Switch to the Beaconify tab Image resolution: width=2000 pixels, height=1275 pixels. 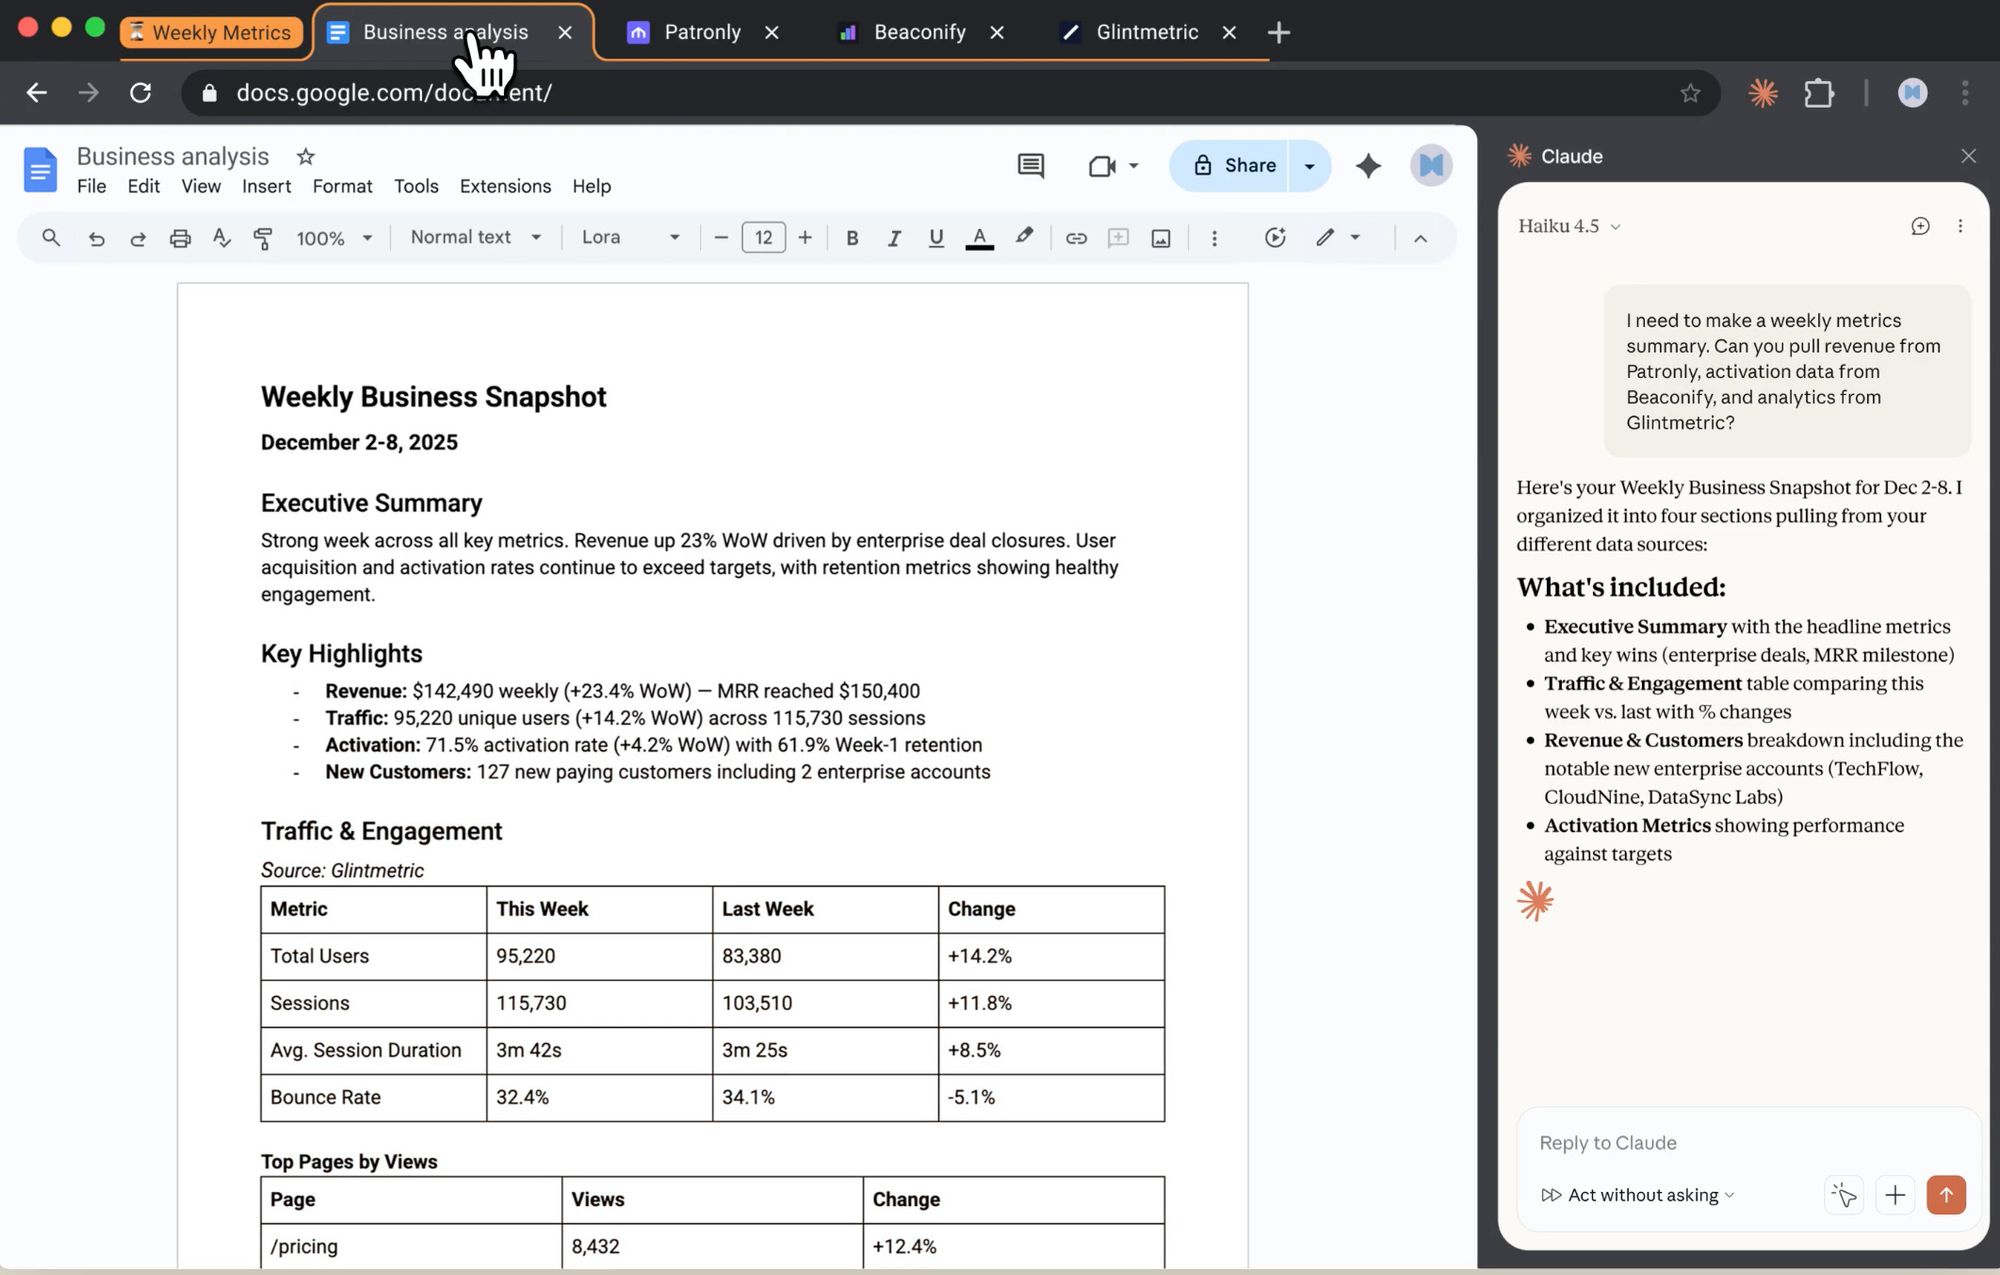(918, 32)
